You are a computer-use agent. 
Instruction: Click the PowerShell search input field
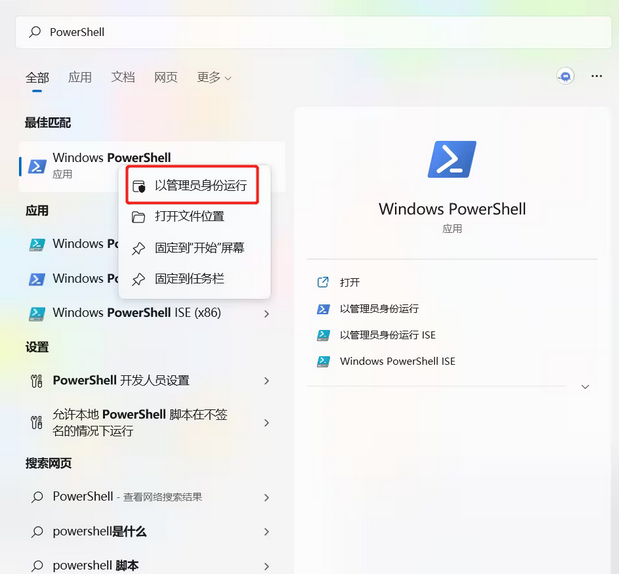click(x=313, y=32)
